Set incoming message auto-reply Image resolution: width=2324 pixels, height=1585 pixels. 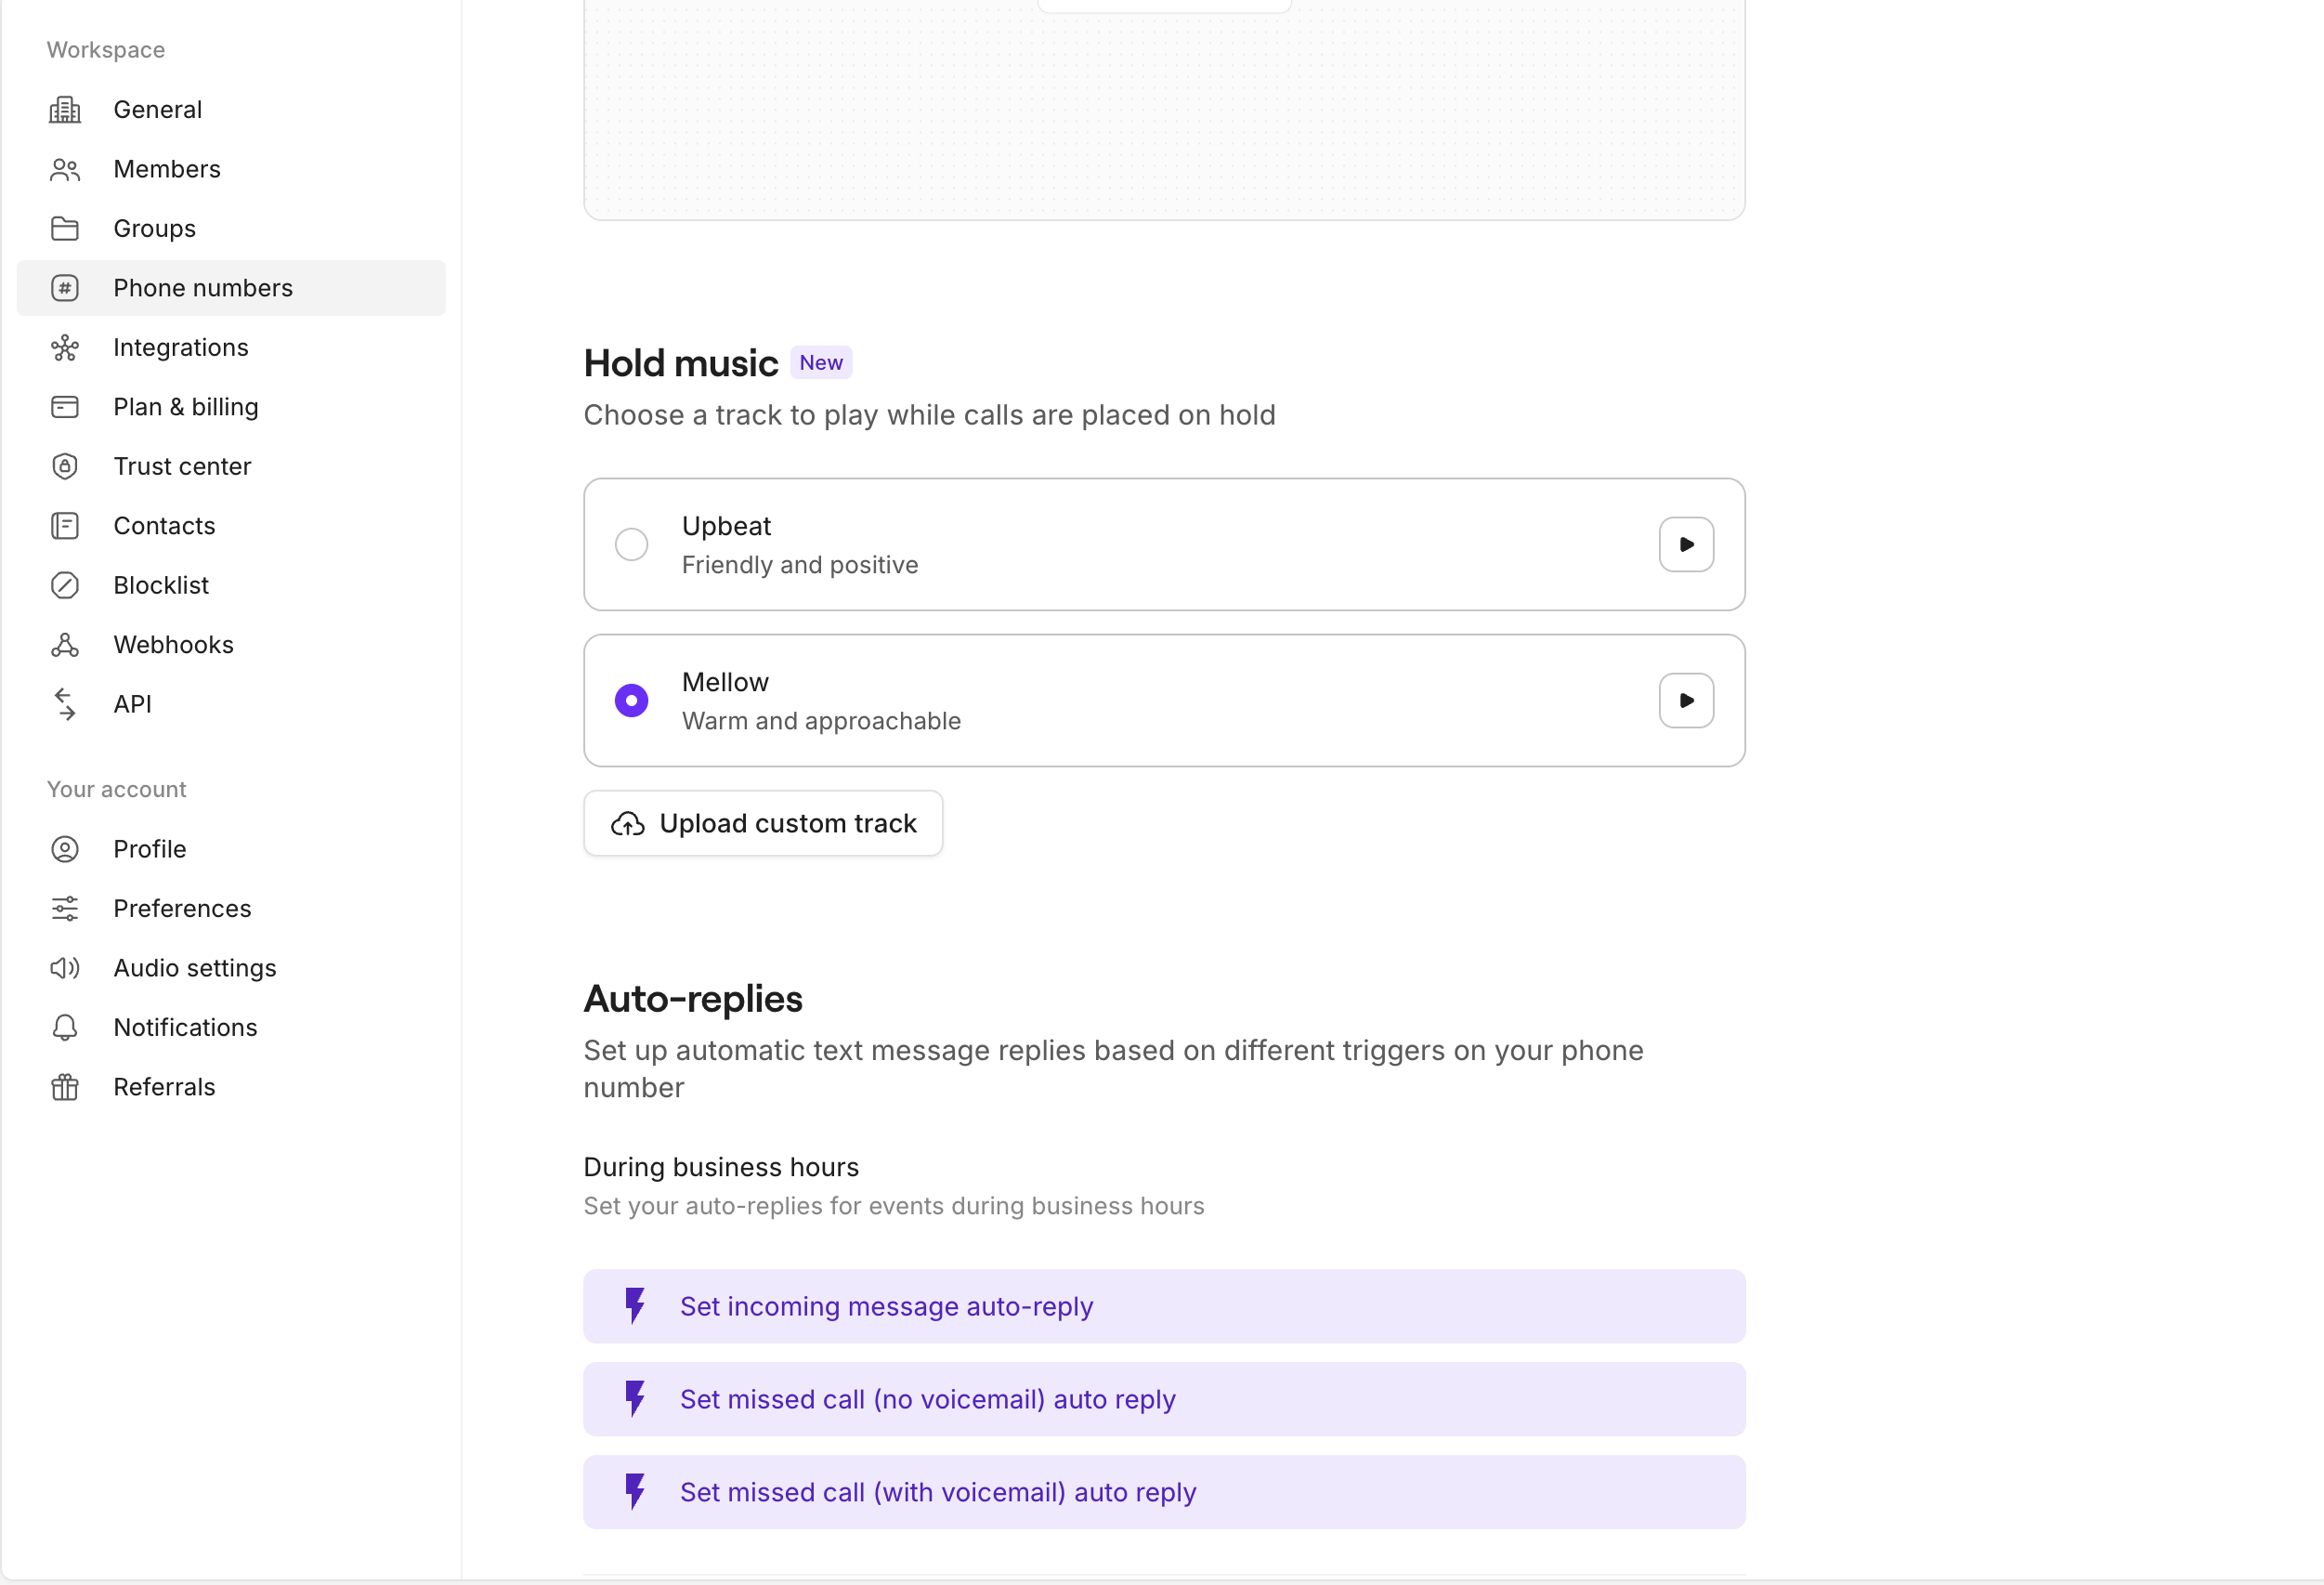886,1306
